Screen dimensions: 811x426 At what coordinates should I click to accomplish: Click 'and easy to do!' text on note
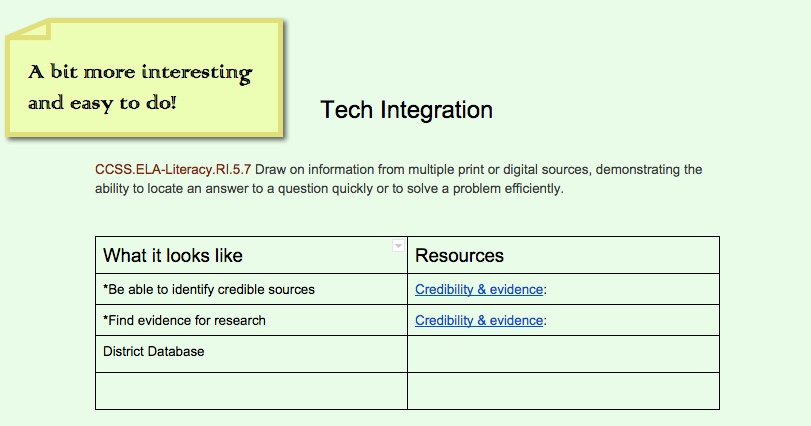[102, 102]
